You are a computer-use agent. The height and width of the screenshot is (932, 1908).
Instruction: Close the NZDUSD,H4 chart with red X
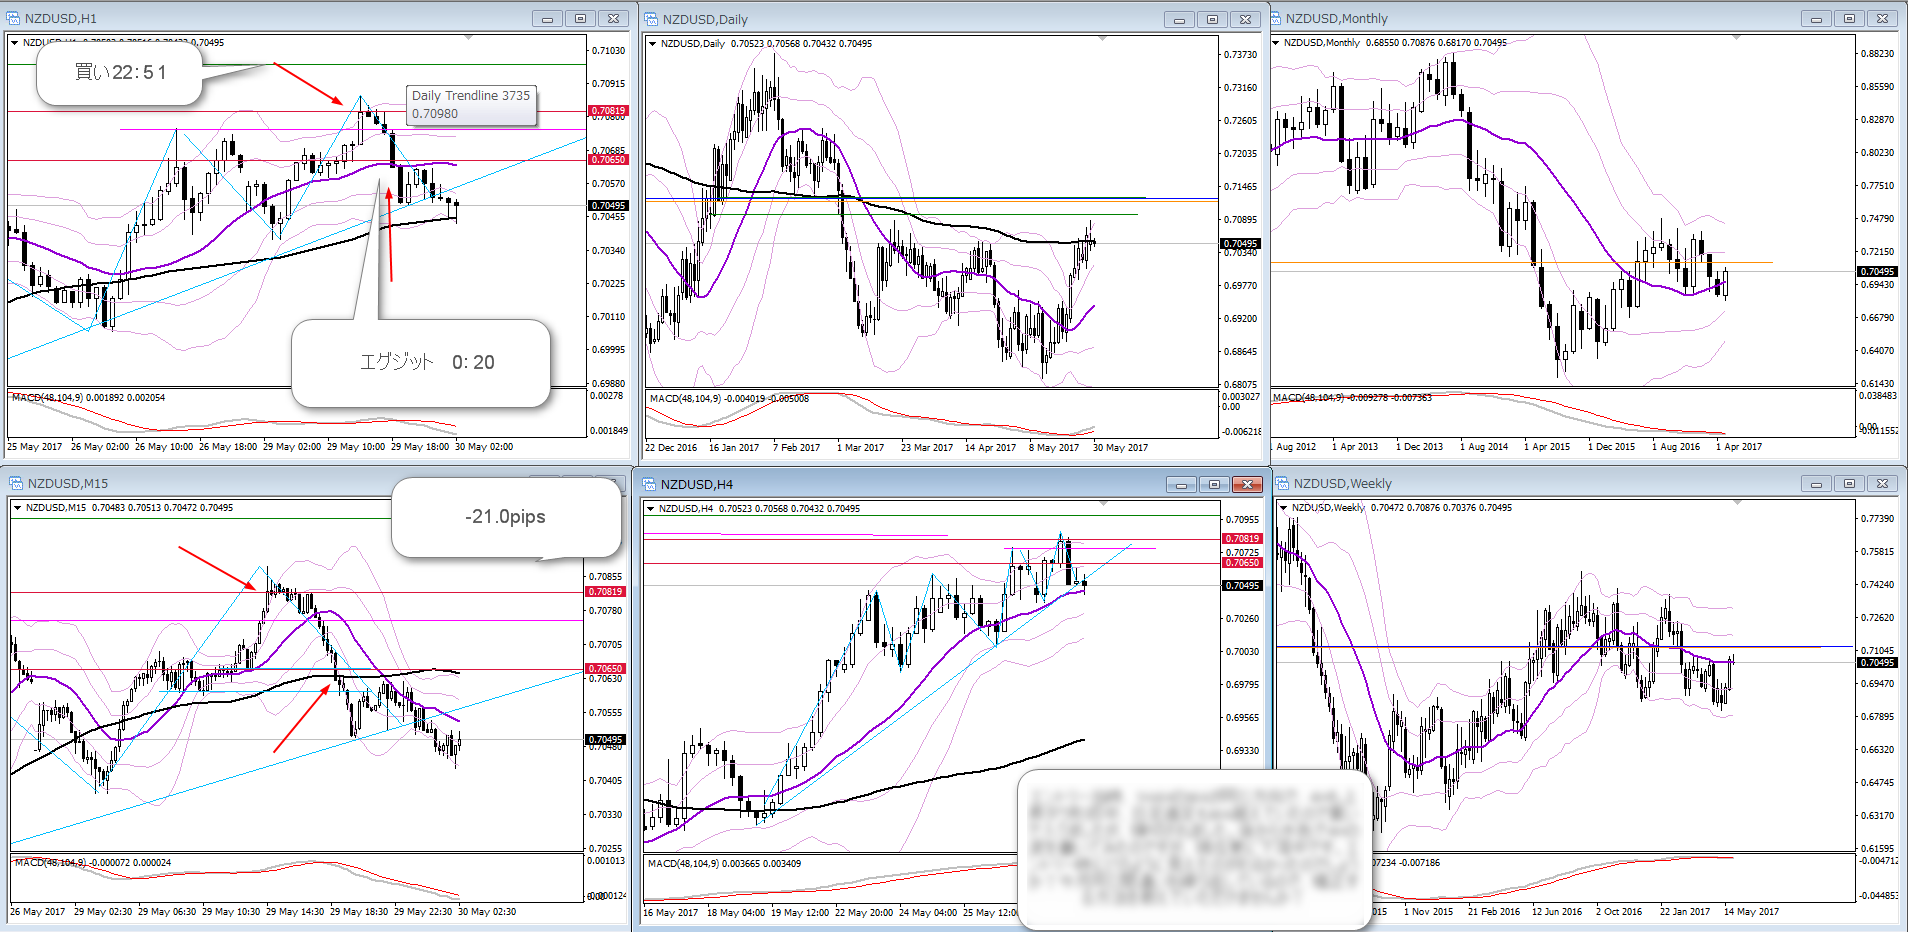(x=1247, y=485)
